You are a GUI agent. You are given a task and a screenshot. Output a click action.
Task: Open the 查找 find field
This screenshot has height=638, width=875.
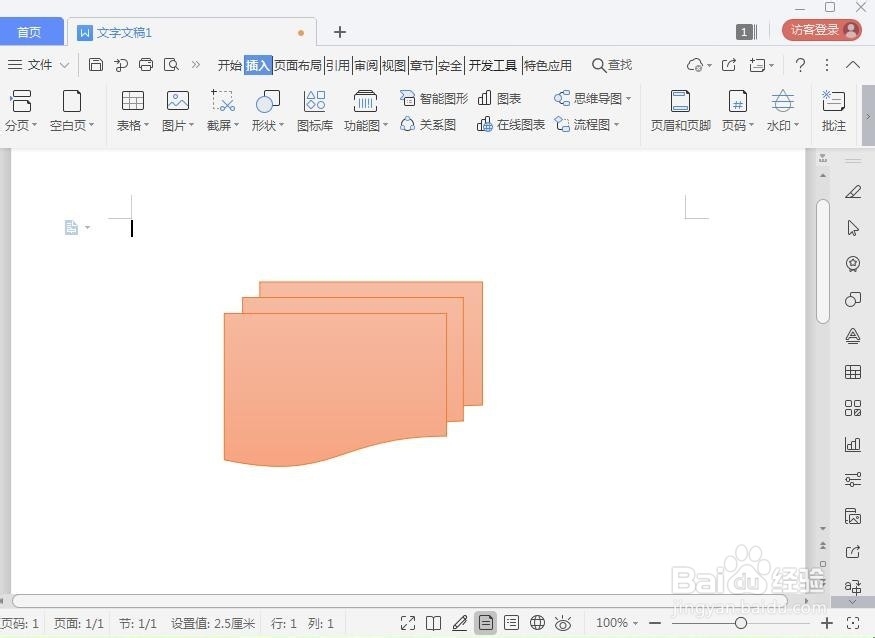click(x=612, y=65)
